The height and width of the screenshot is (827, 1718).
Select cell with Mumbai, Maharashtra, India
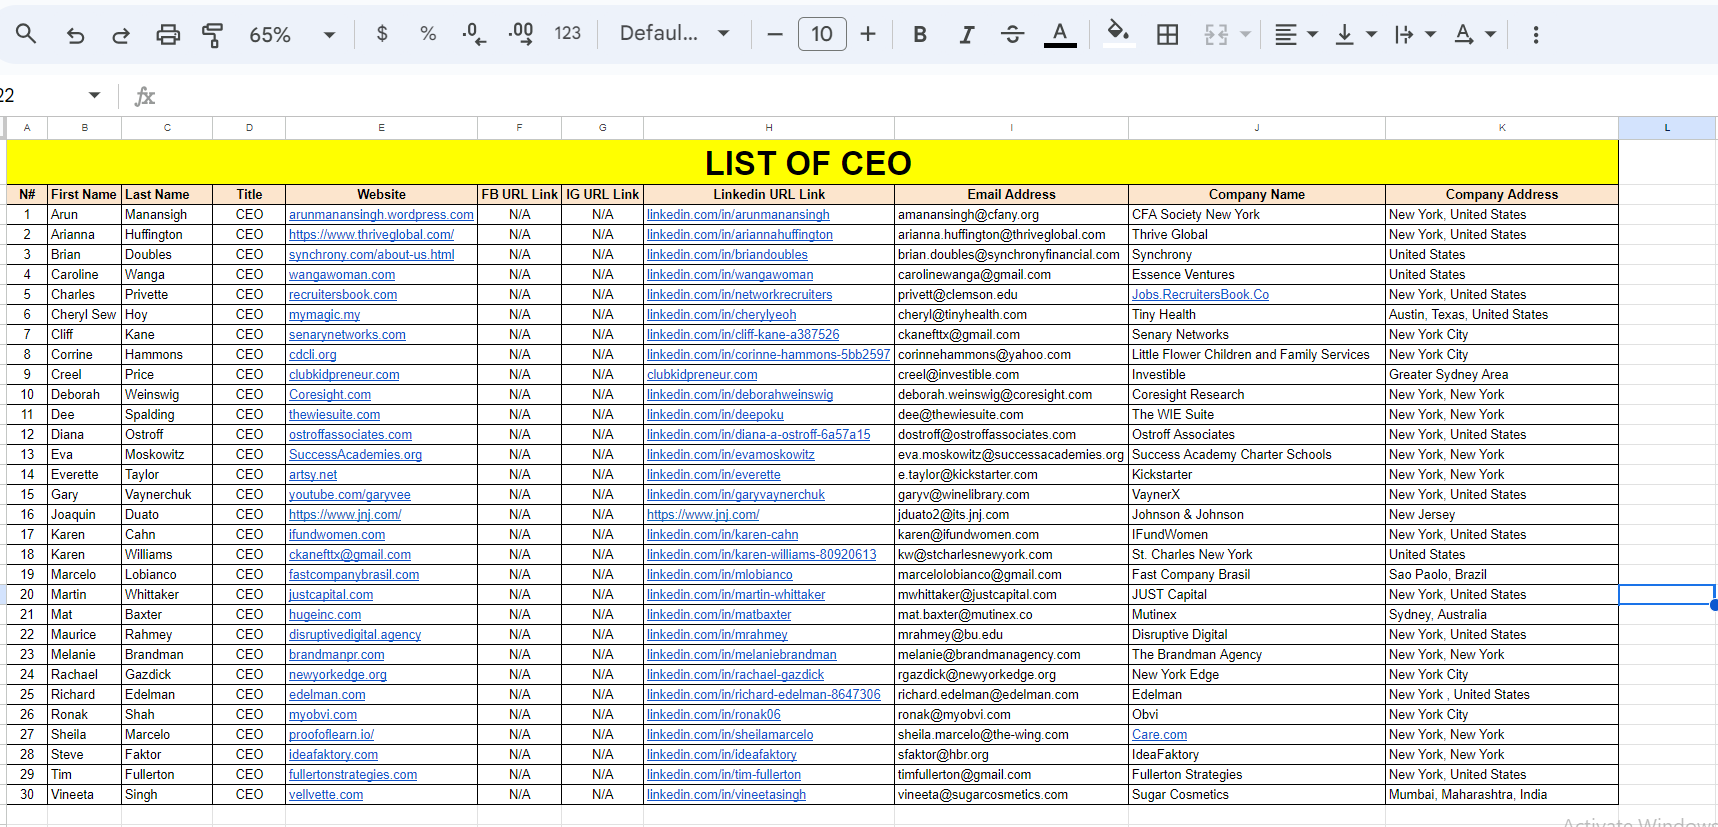pos(1501,795)
